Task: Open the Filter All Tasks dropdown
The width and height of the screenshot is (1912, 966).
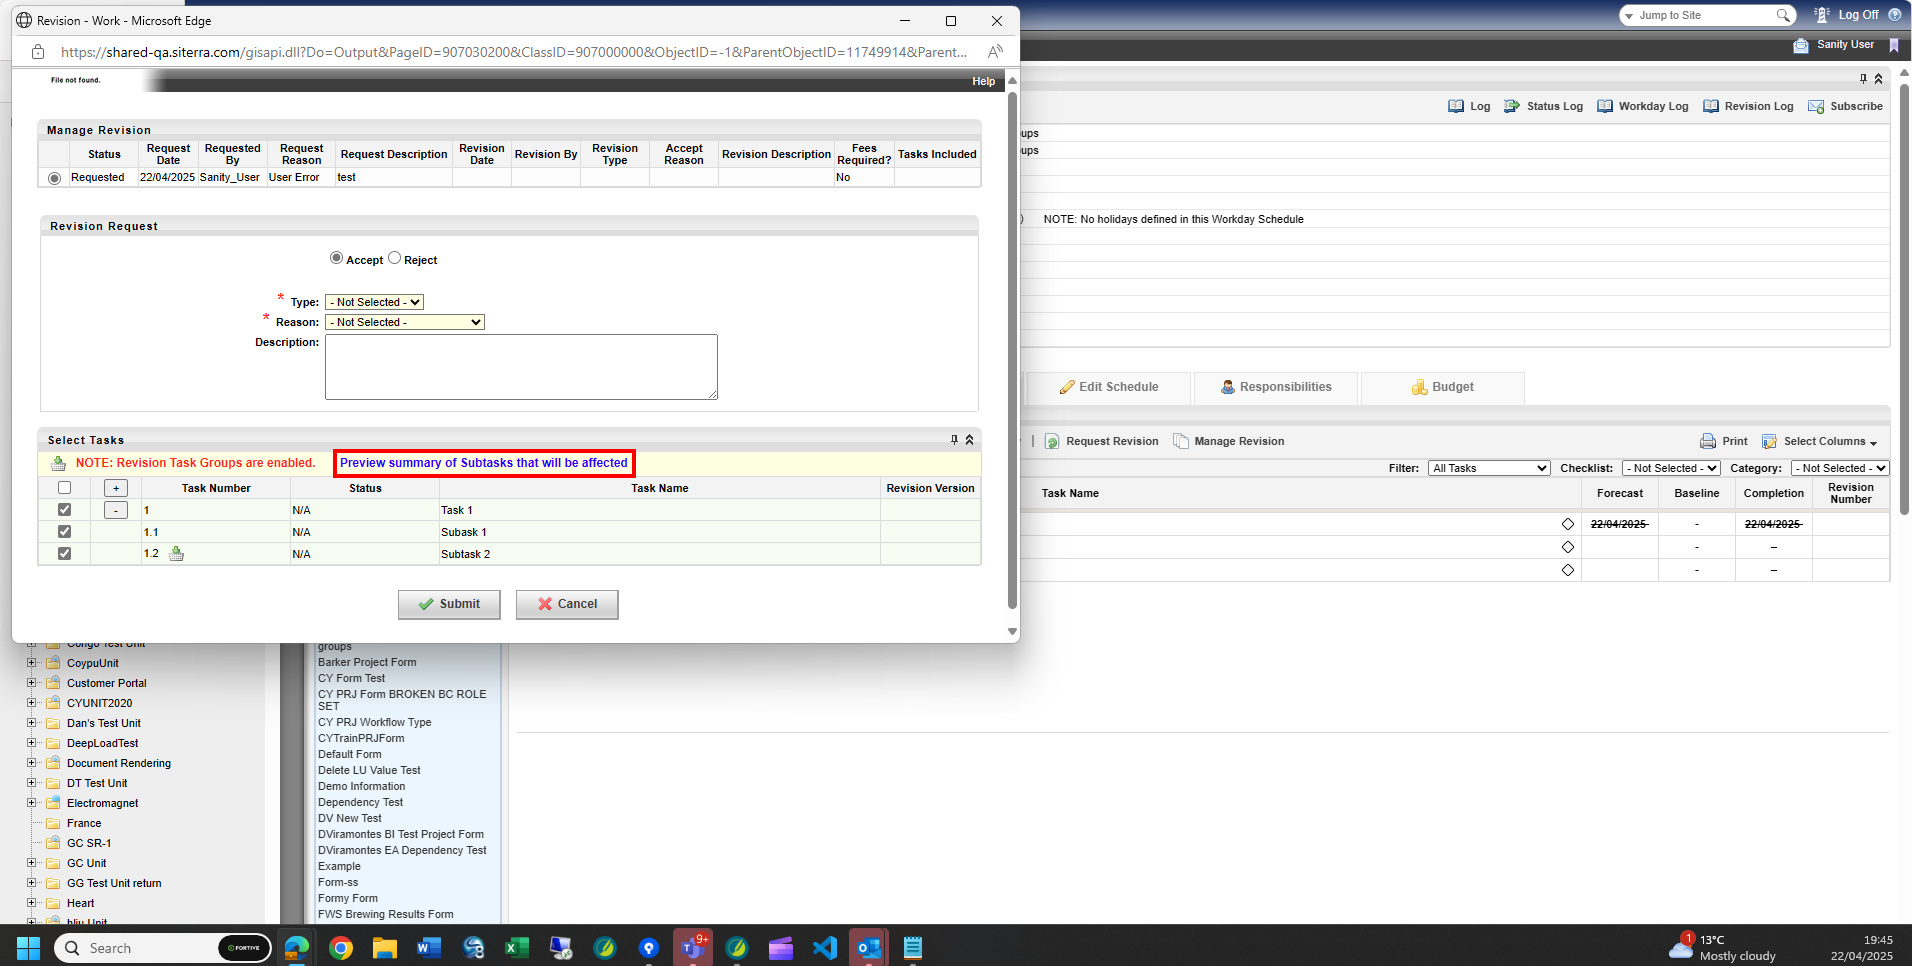Action: coord(1489,467)
